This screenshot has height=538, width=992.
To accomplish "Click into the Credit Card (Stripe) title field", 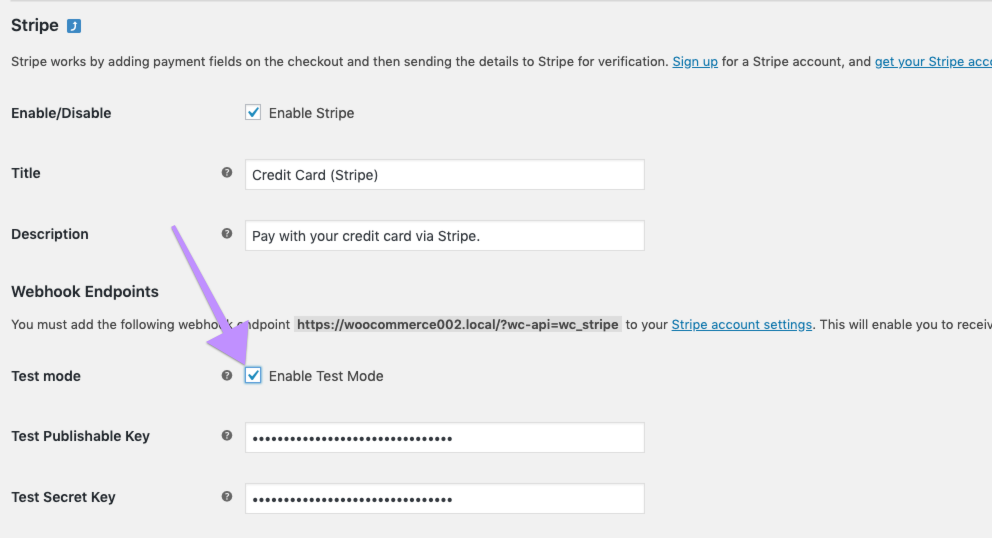I will point(444,174).
